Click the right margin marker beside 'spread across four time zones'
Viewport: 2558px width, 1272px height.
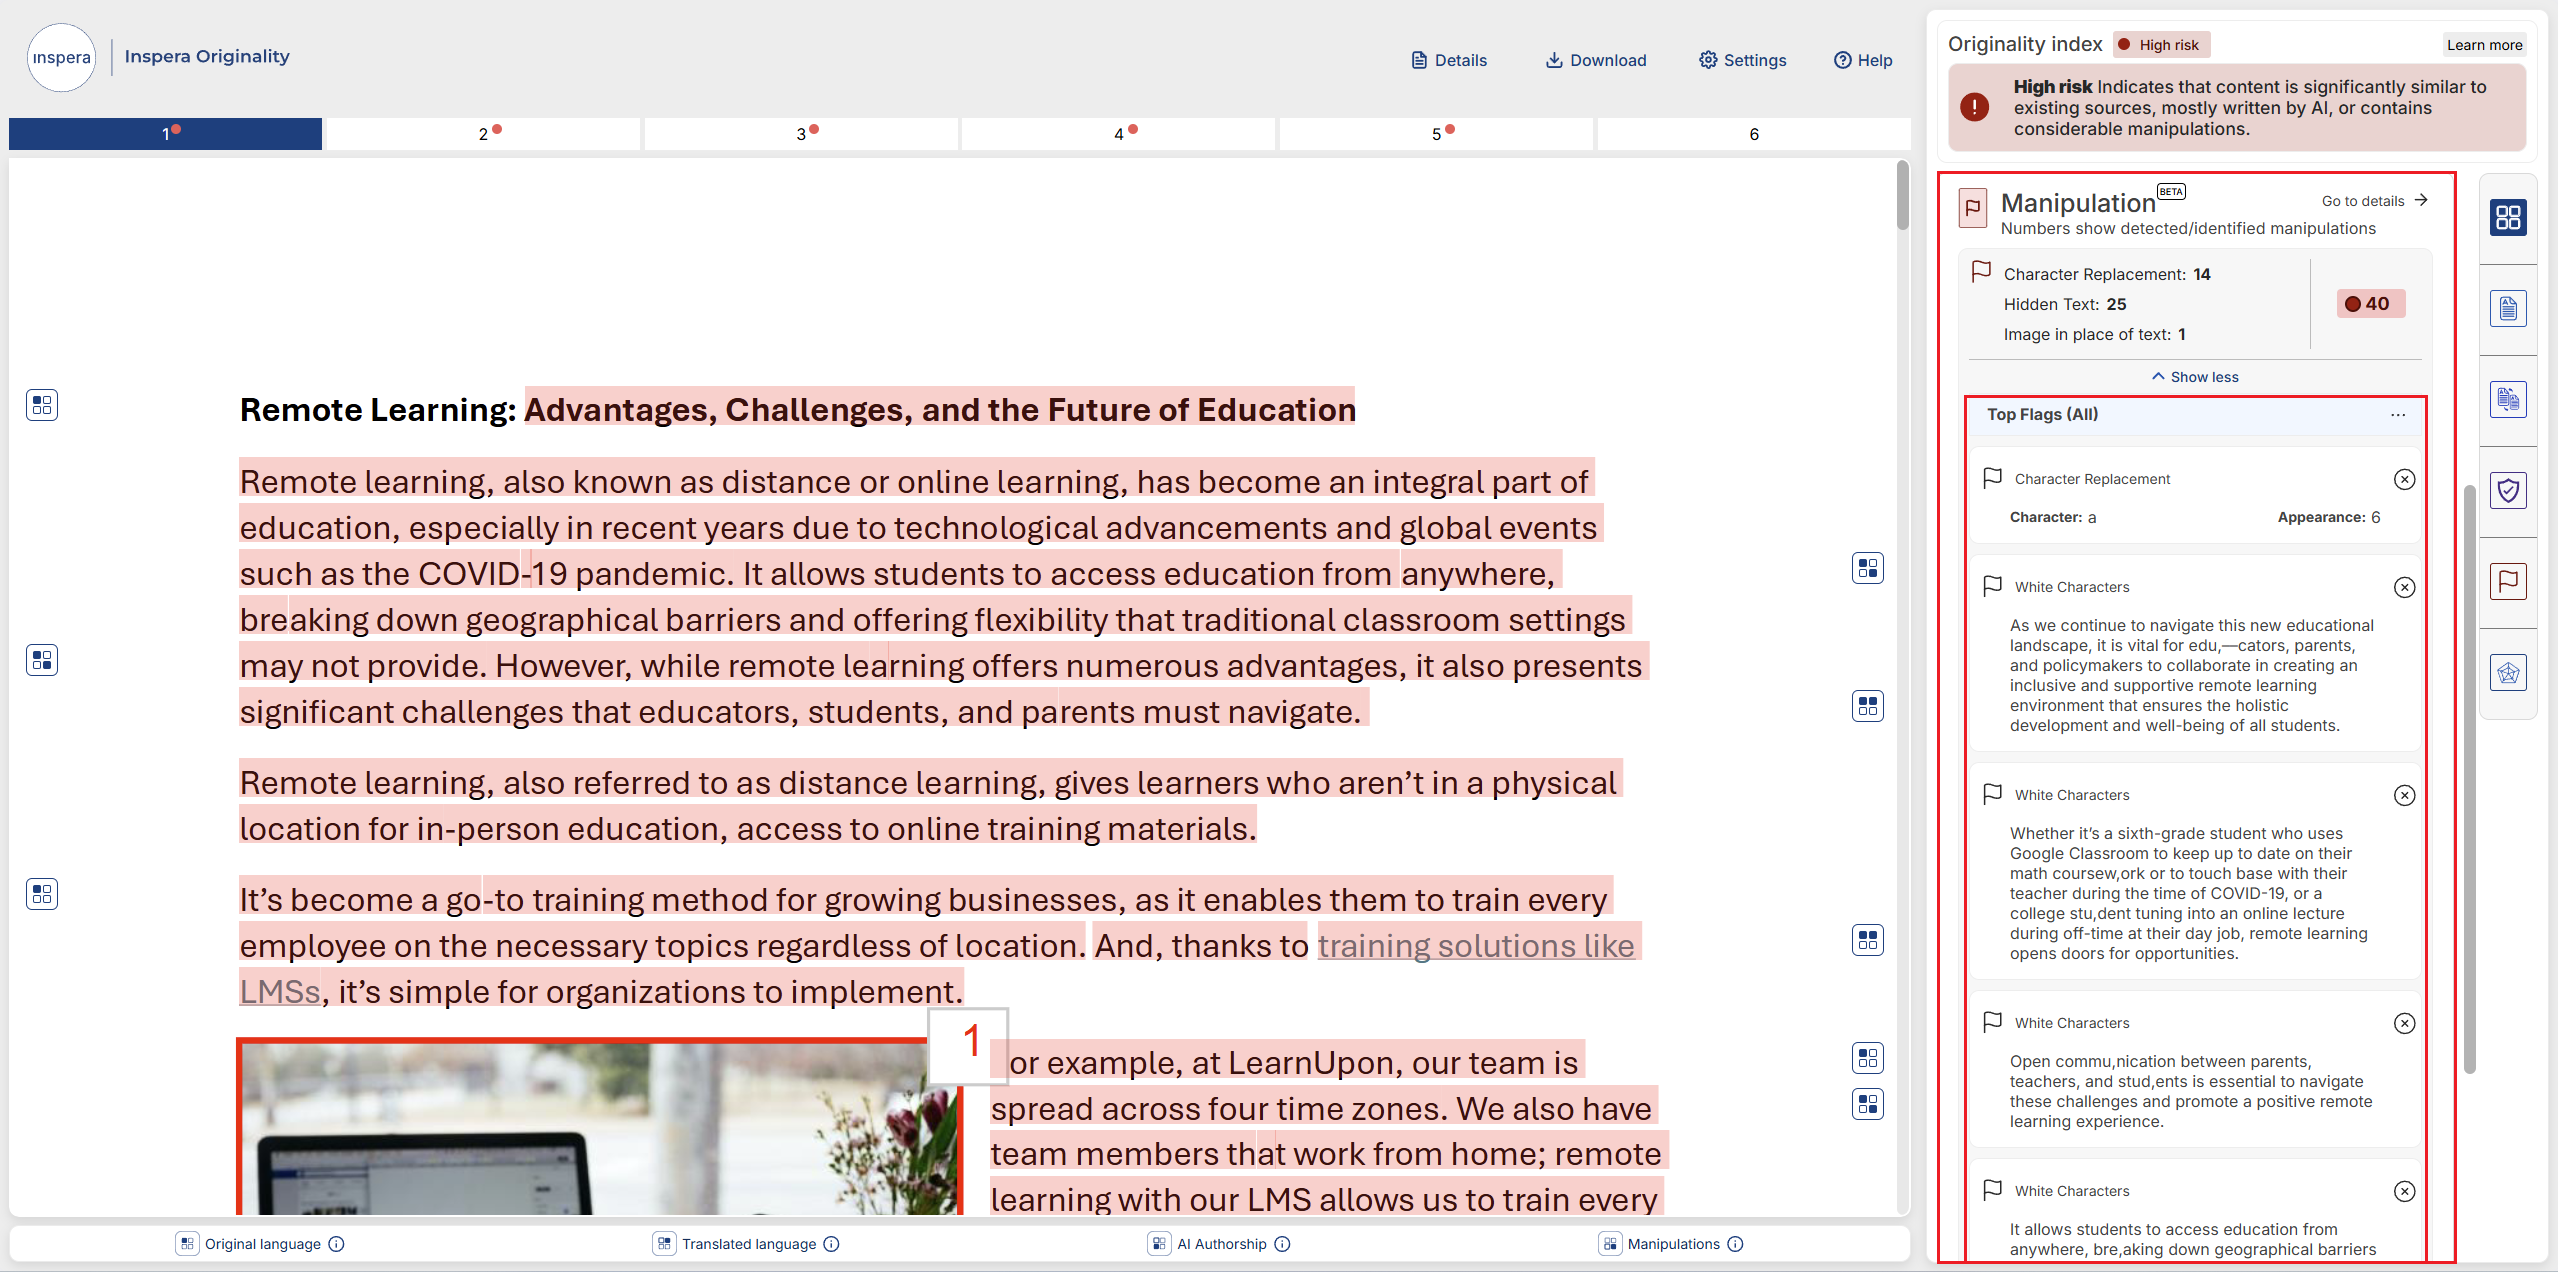[x=1868, y=1104]
